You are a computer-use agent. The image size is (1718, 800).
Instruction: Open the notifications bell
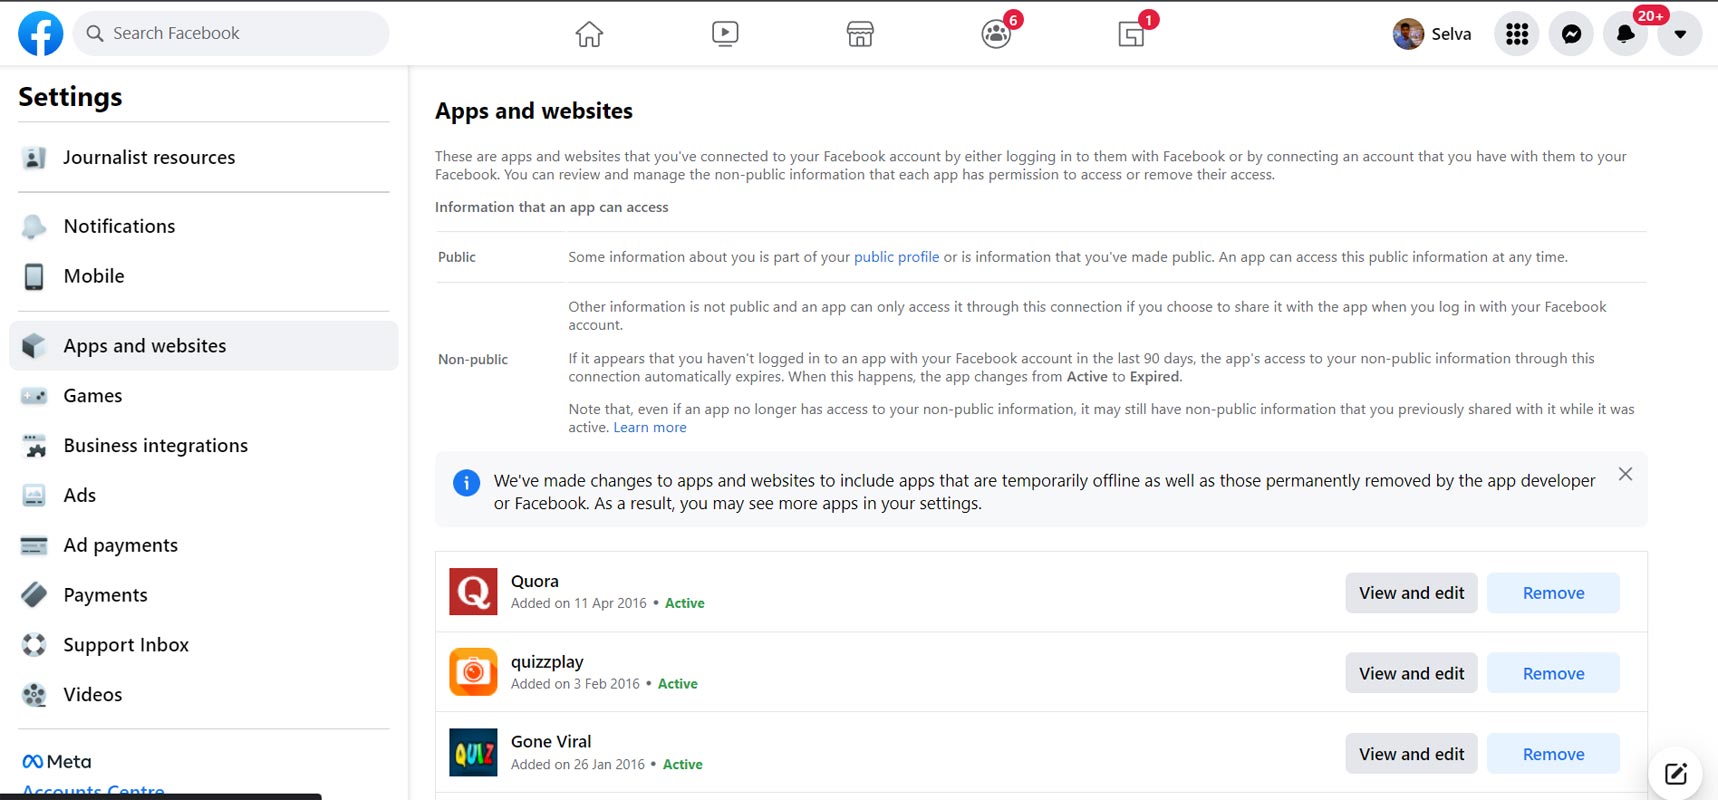(x=1625, y=34)
